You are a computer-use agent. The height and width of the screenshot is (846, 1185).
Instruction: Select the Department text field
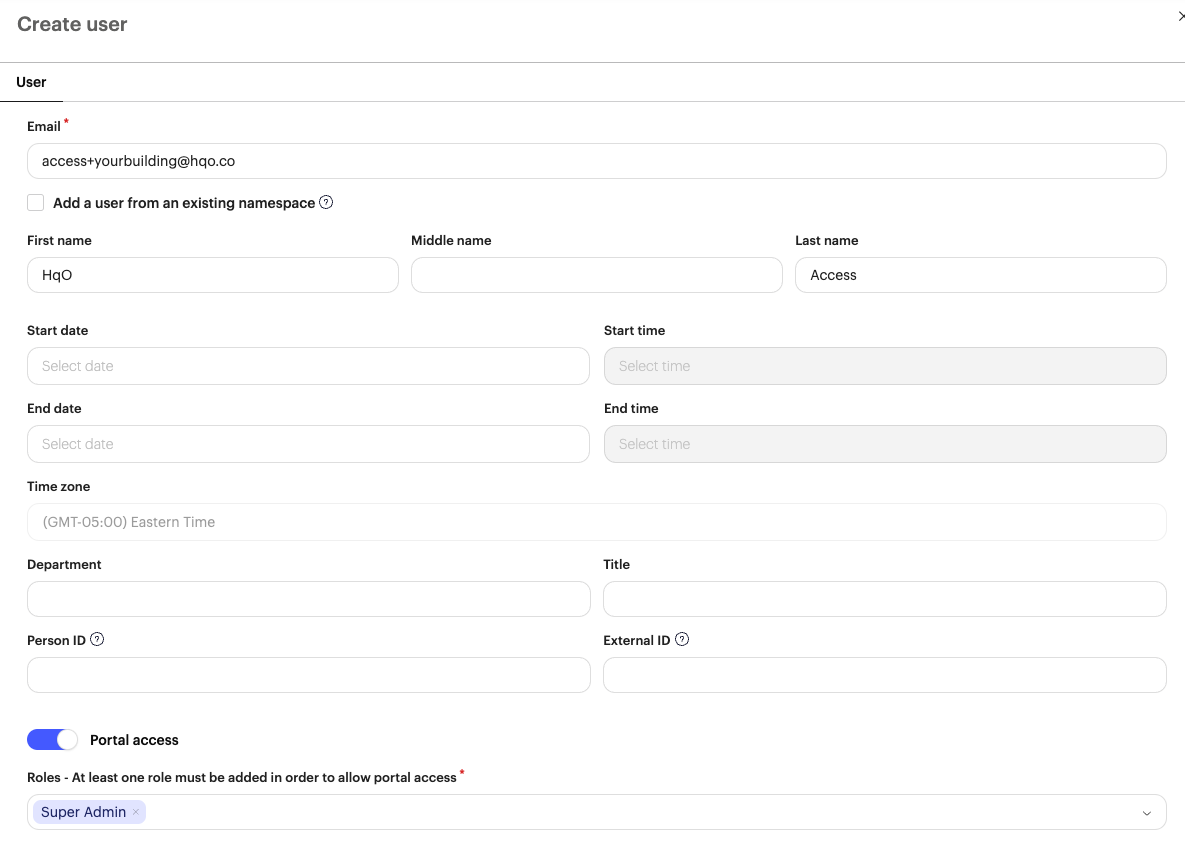pos(308,599)
